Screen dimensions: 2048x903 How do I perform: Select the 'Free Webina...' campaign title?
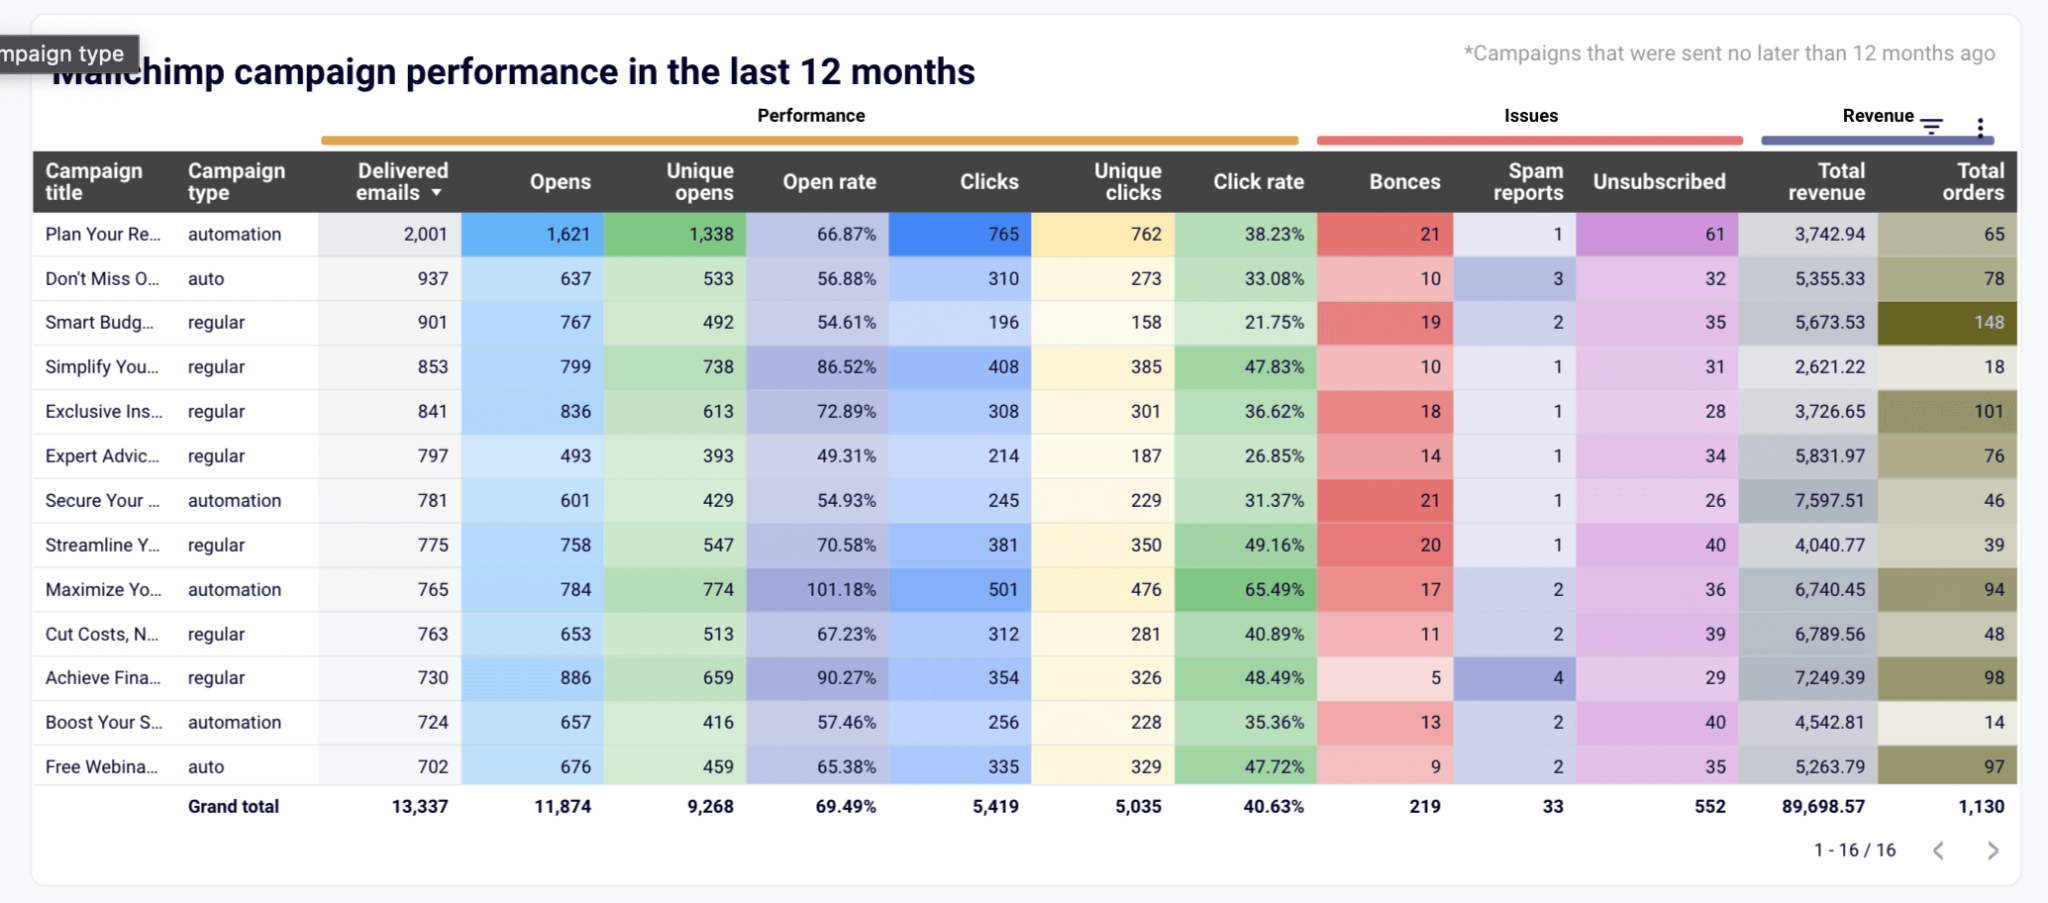coord(101,767)
